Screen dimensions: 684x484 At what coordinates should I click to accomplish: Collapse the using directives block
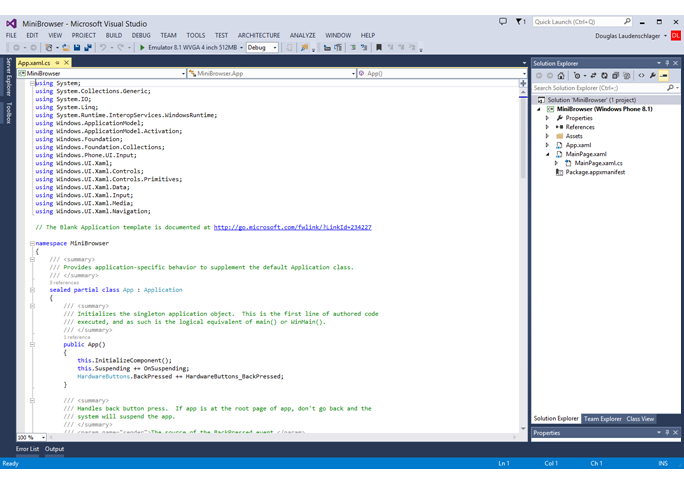coord(32,83)
